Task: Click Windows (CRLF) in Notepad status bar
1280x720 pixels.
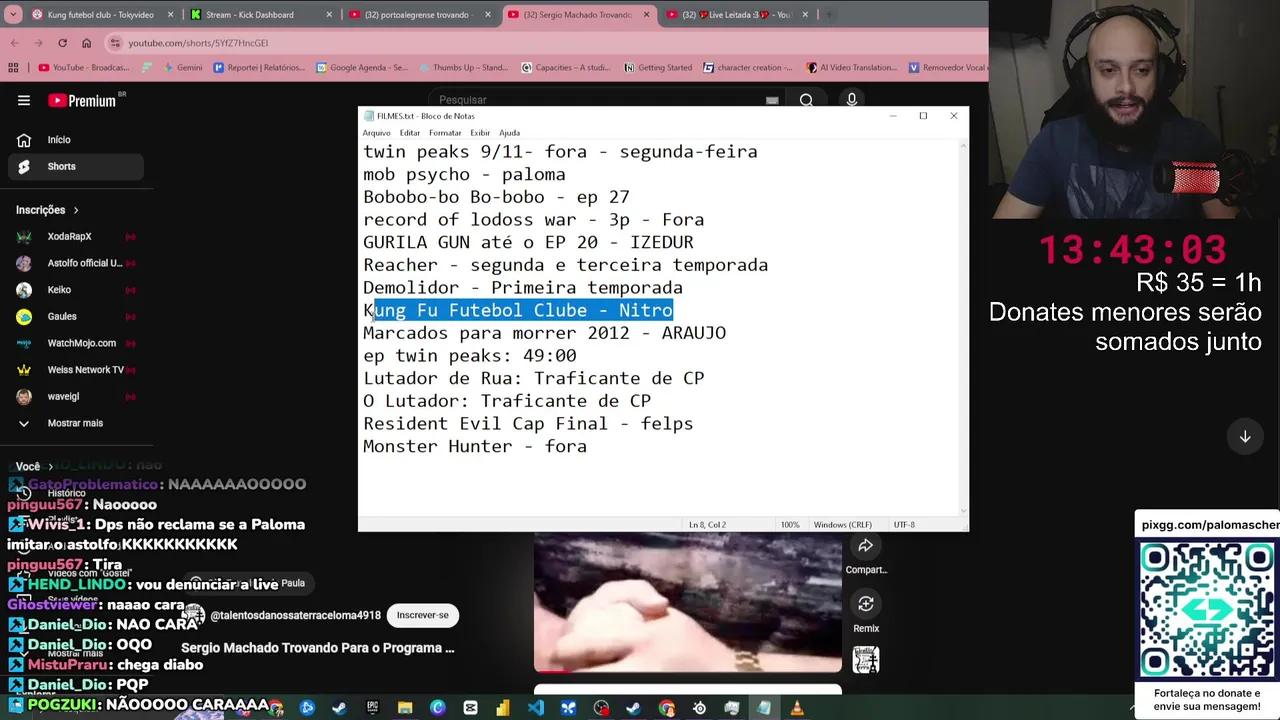Action: pyautogui.click(x=842, y=525)
